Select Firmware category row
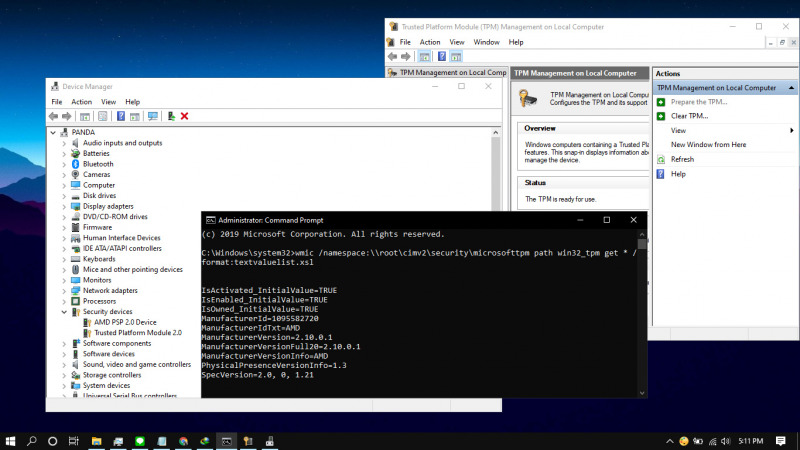 coord(97,228)
